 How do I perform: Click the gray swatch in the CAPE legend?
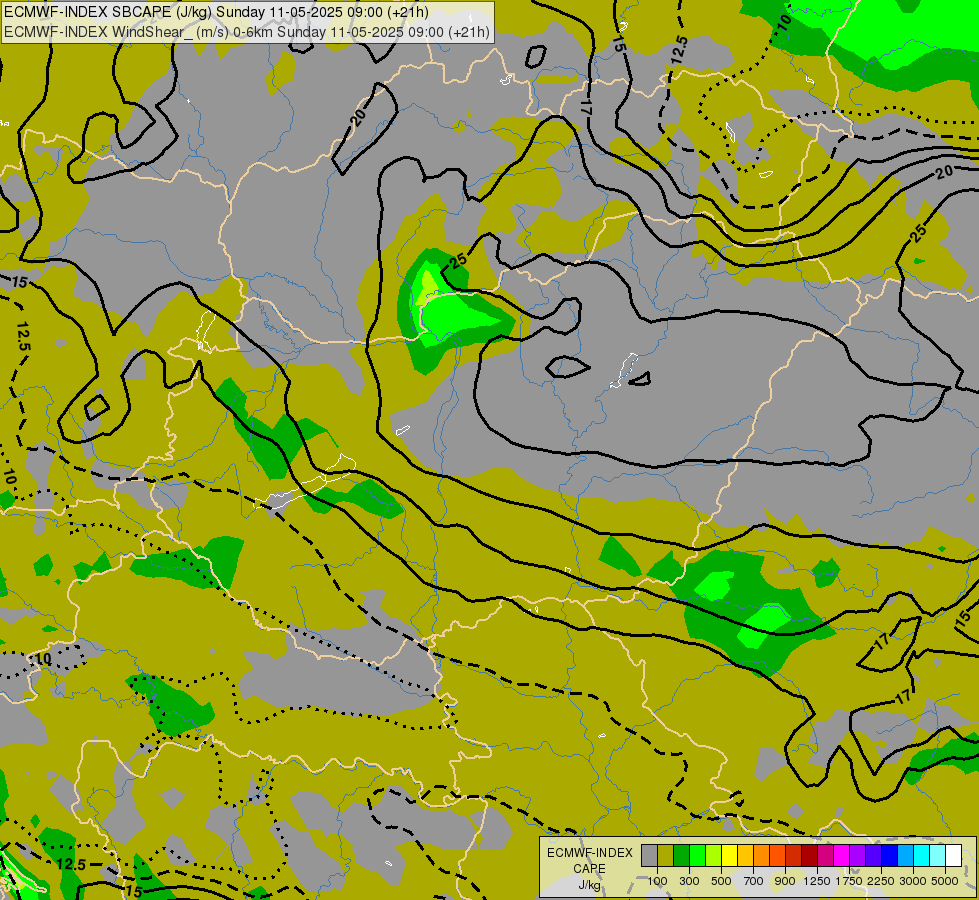point(649,856)
